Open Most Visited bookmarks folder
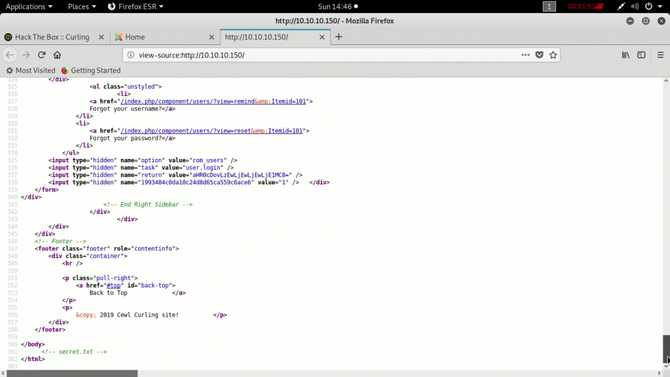The height and width of the screenshot is (377, 670). click(x=31, y=71)
